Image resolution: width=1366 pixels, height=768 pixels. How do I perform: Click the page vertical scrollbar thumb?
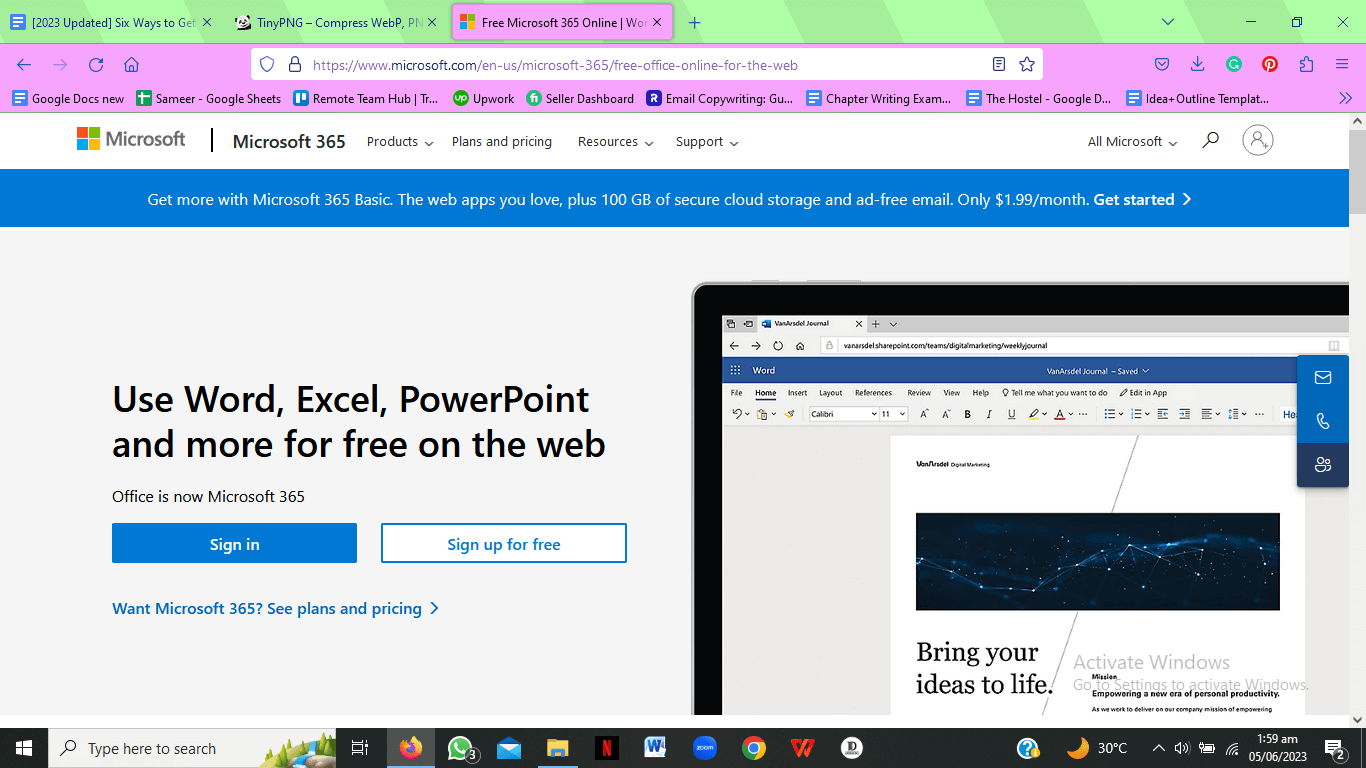(x=1357, y=171)
